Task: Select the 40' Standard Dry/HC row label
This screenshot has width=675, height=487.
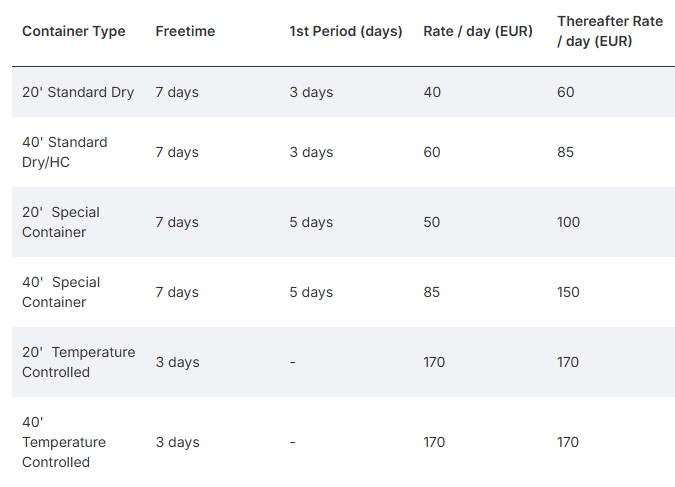Action: point(65,152)
